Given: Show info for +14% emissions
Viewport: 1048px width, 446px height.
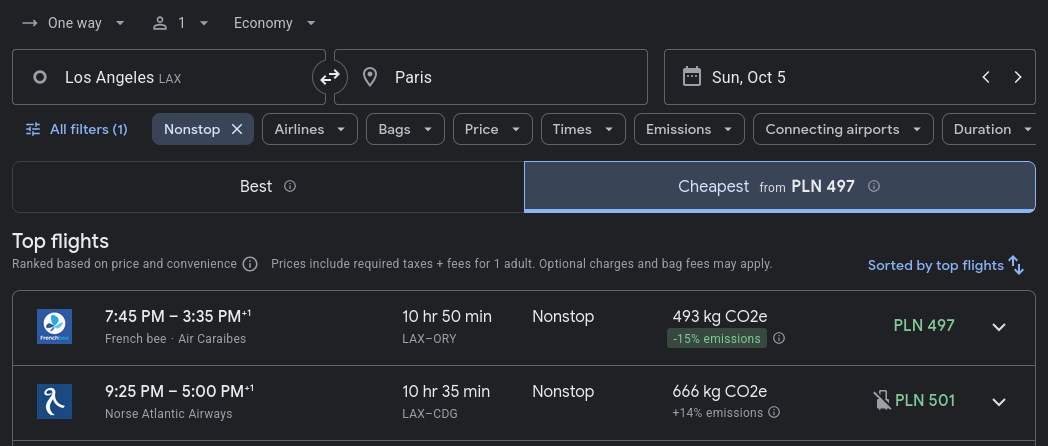Looking at the screenshot, I should [774, 413].
